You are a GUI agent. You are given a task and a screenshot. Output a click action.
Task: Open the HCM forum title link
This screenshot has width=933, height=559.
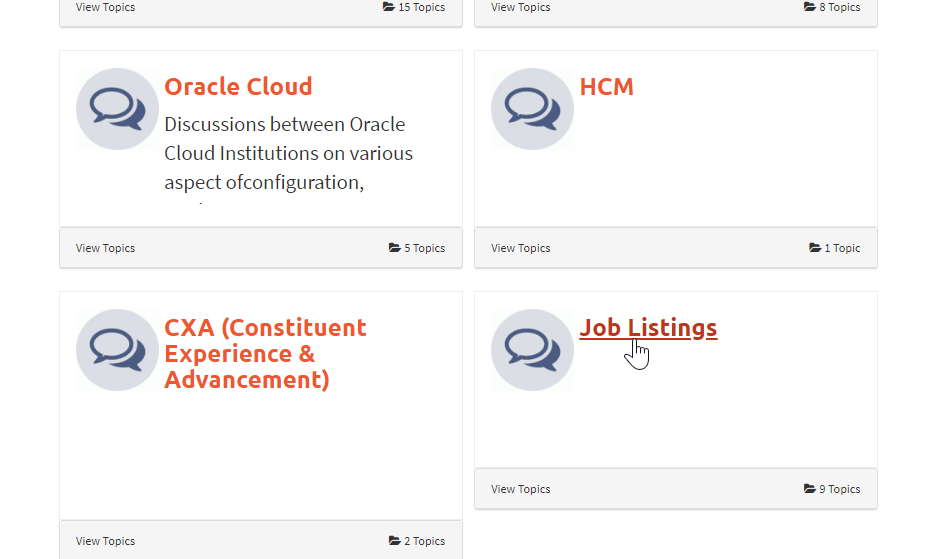click(x=606, y=87)
